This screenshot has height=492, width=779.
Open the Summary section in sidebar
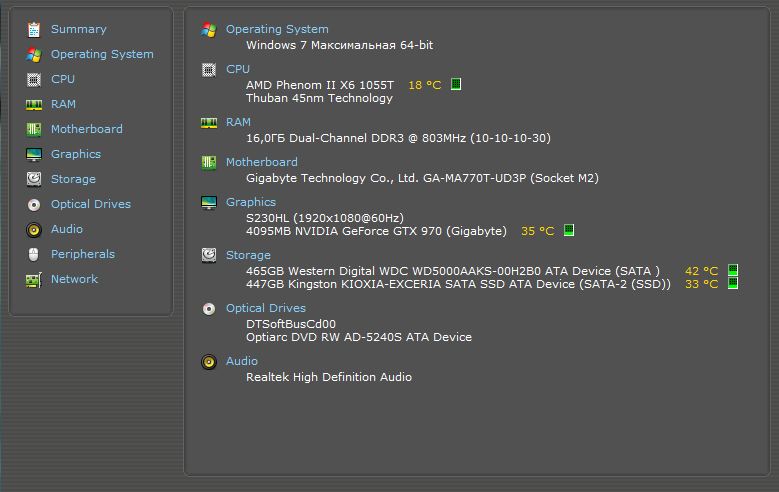(x=78, y=29)
